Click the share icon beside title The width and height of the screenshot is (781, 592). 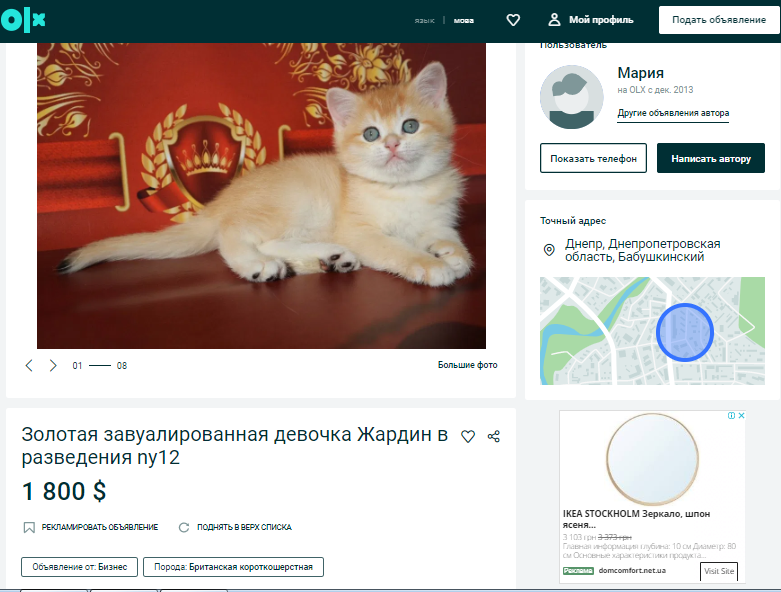pos(493,437)
